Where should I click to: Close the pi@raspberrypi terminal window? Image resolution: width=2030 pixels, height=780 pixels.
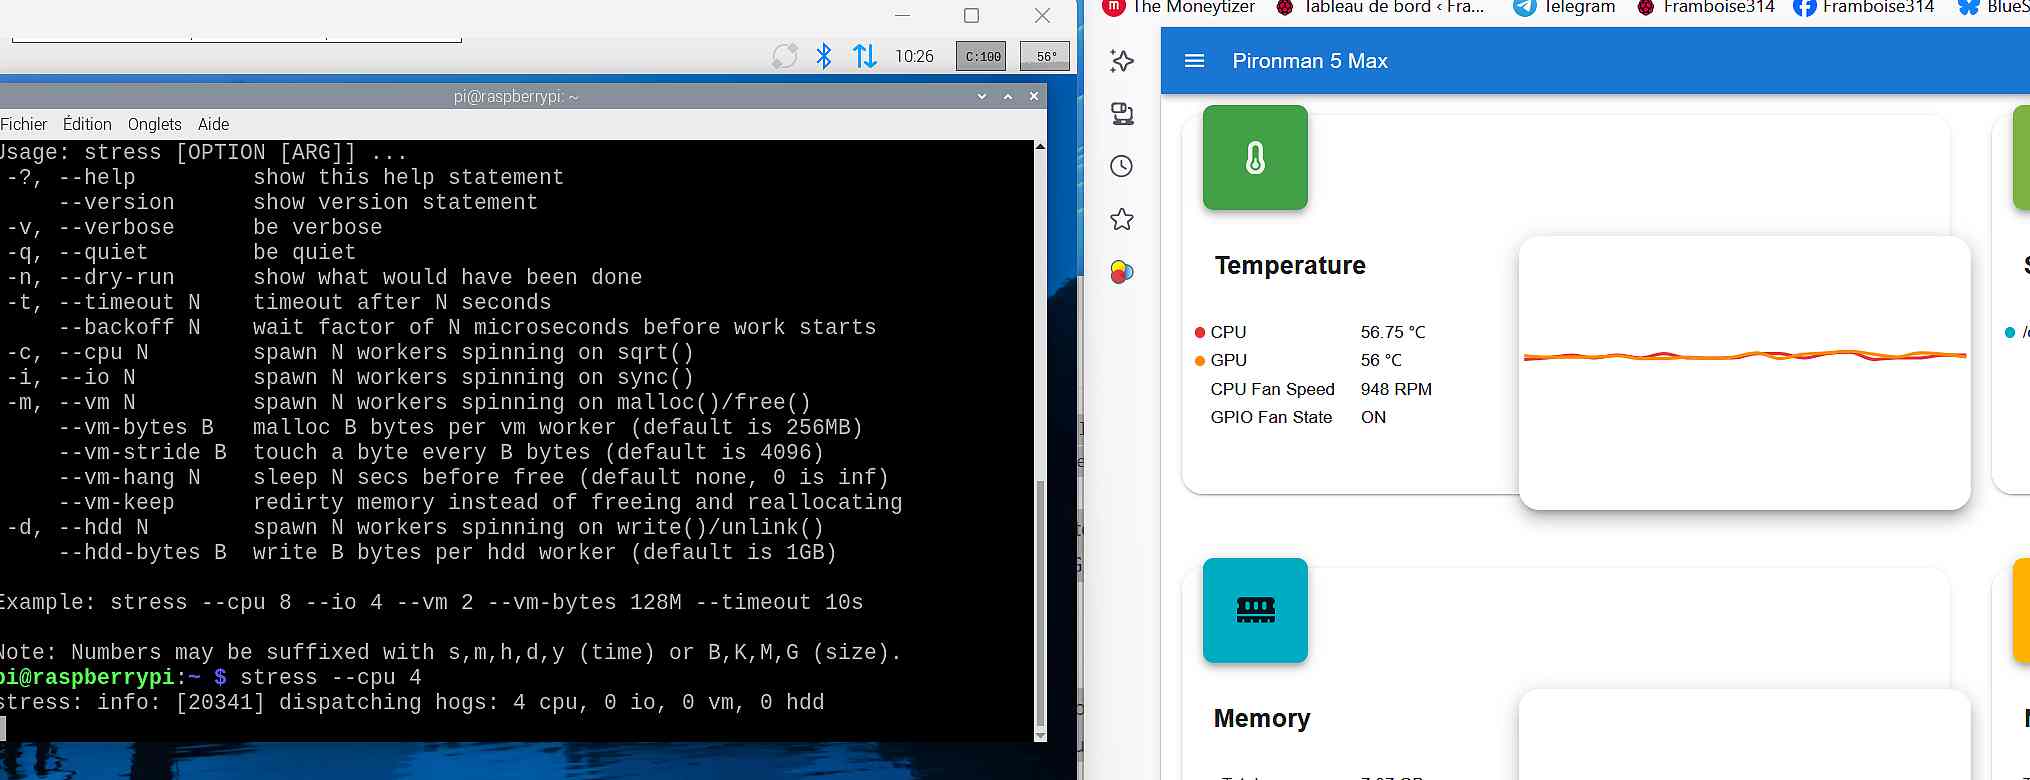[1034, 96]
